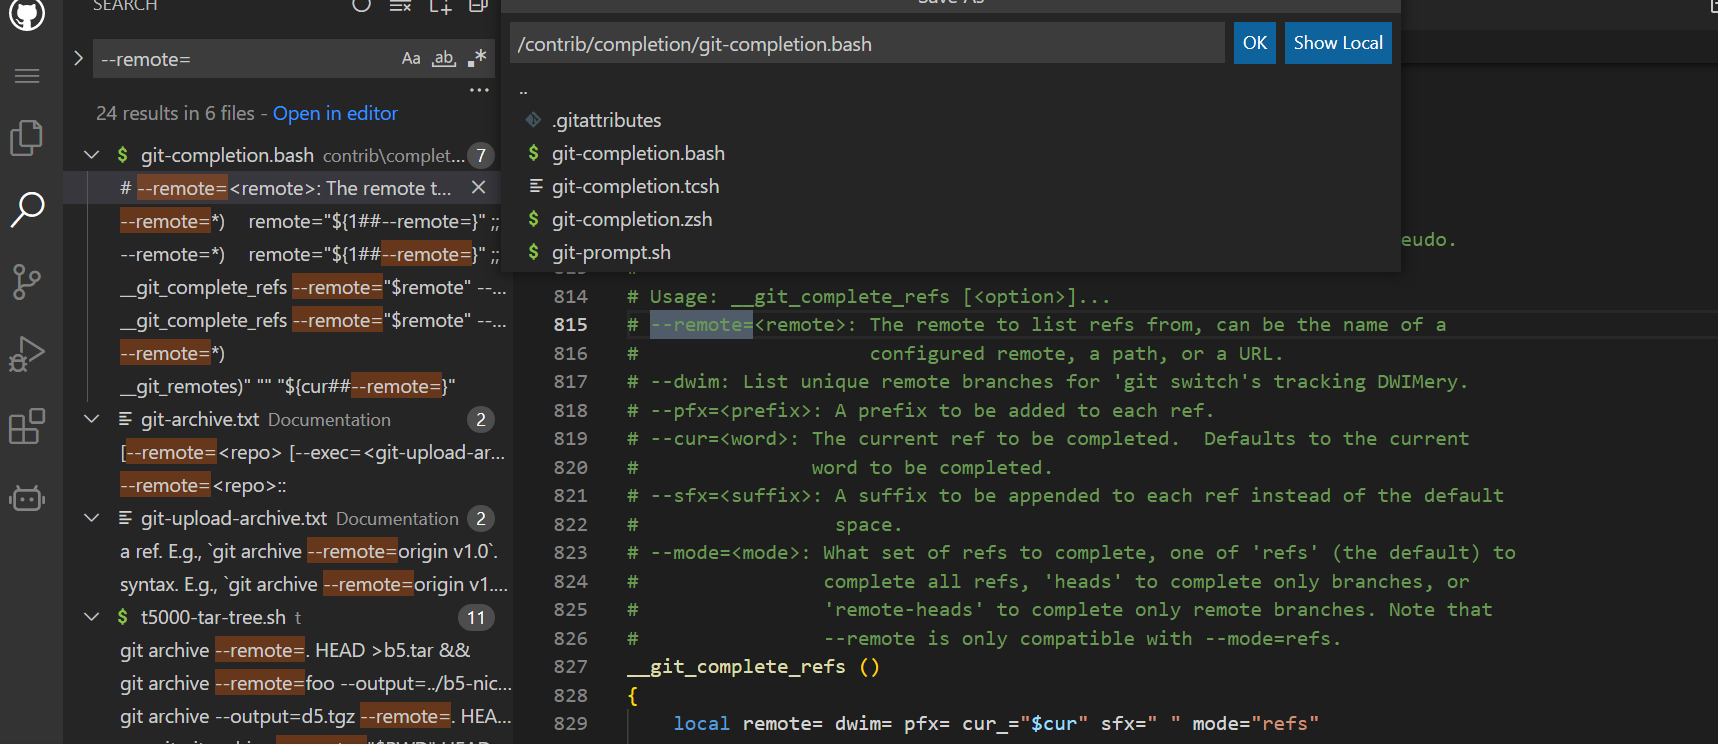The image size is (1718, 744).
Task: Collapse the t5000-tar-tree.sh results group
Action: tap(92, 617)
